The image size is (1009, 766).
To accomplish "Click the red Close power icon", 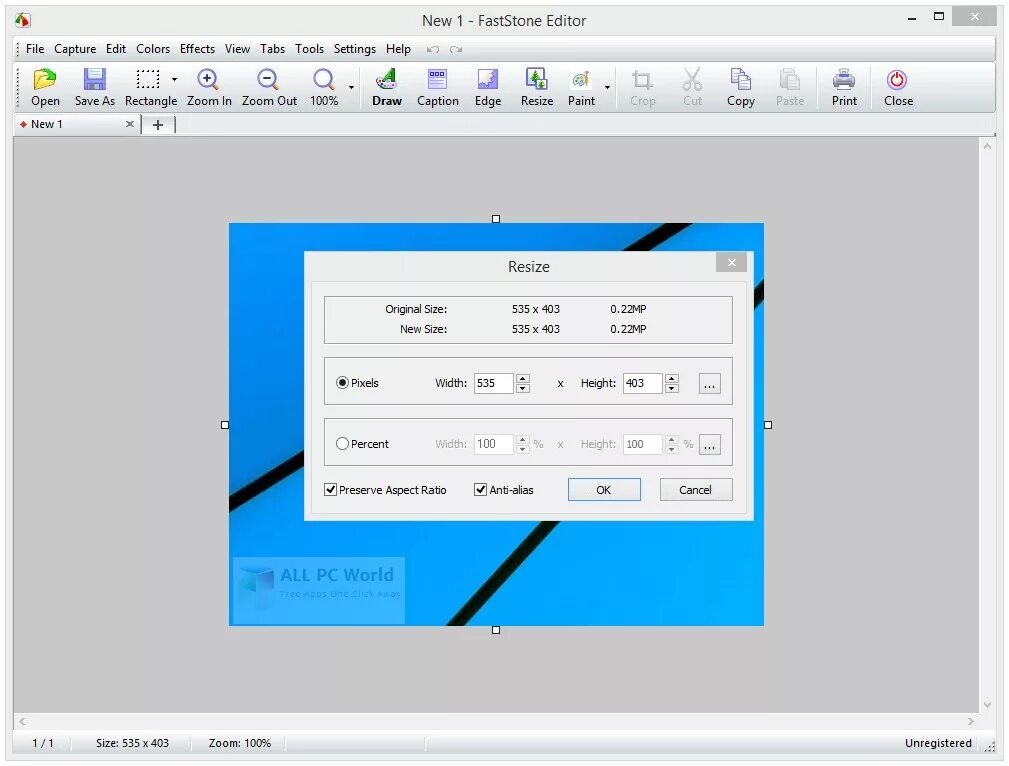I will 896,79.
